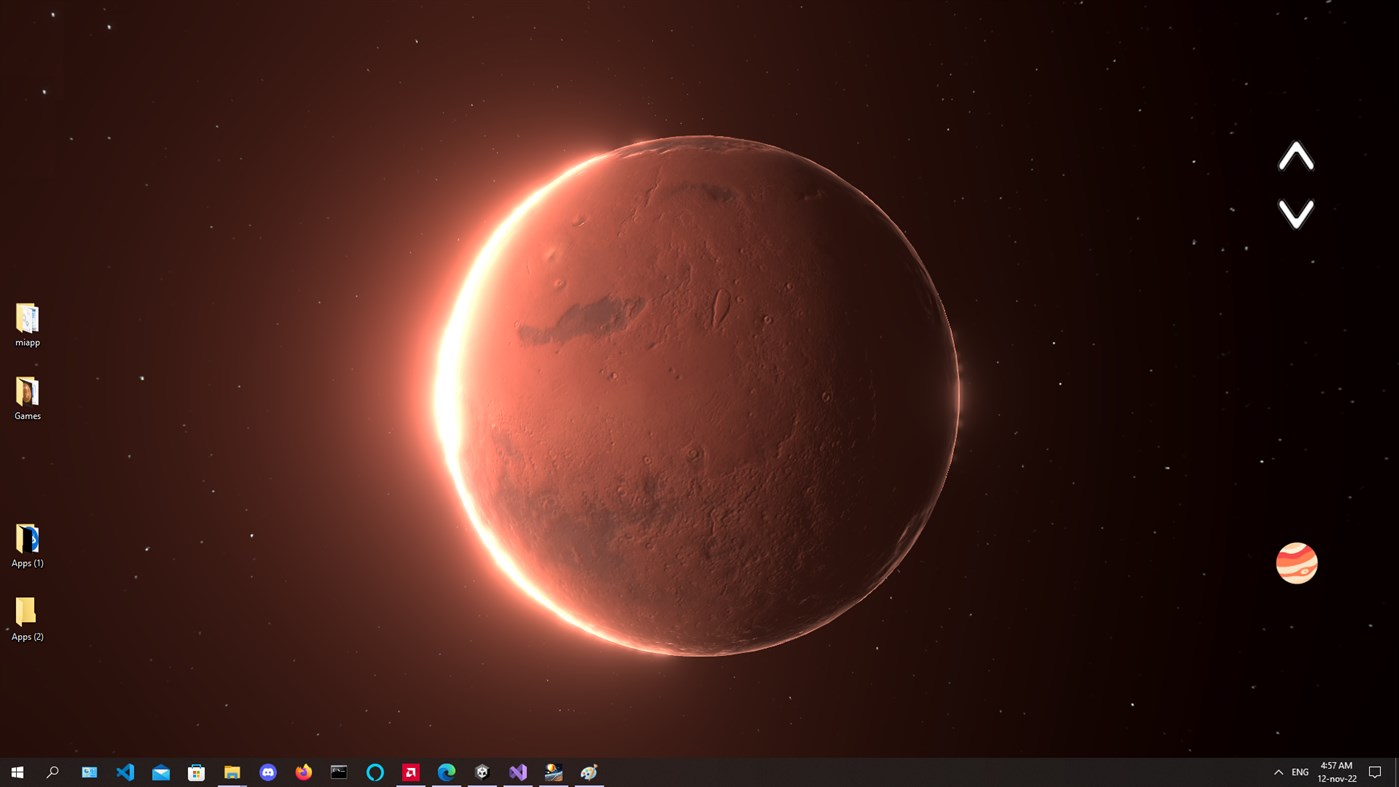Screen dimensions: 1399x787
Task: Open the Action Center notifications
Action: point(1375,771)
